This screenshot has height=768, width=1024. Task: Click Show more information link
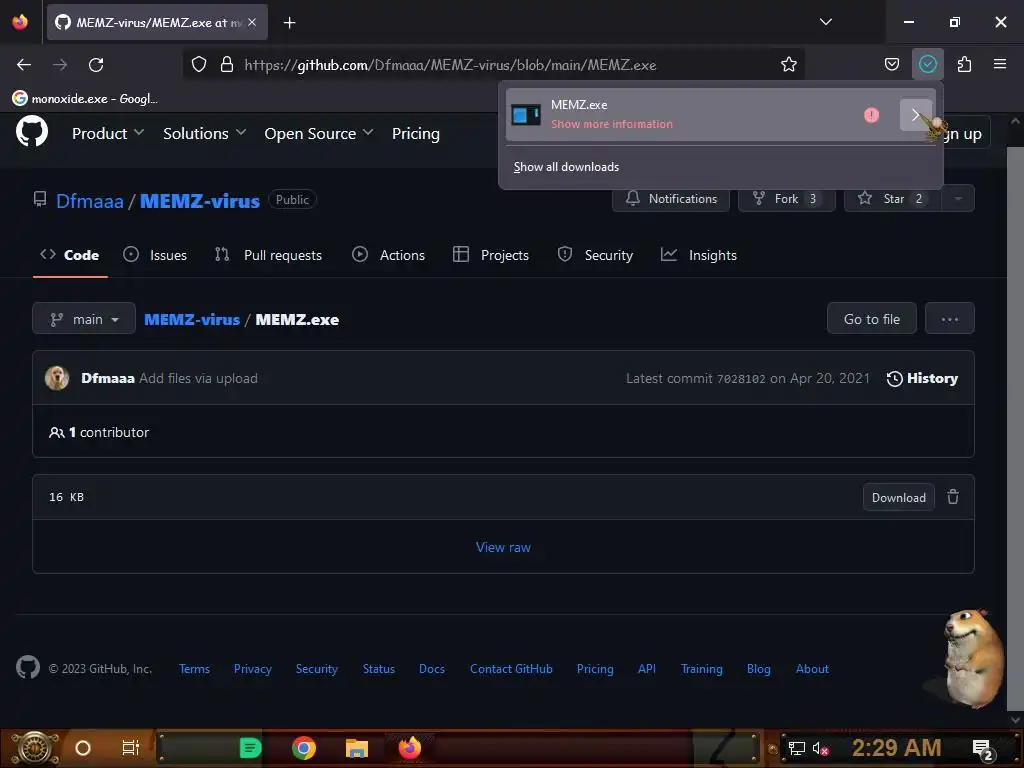[x=611, y=124]
